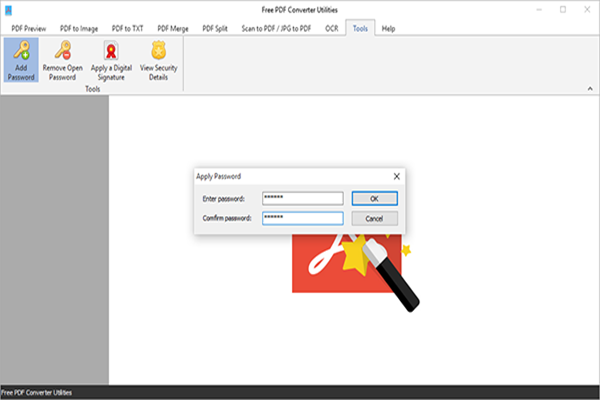Open Apply a Digital Signature tool
600x400 pixels.
(113, 60)
